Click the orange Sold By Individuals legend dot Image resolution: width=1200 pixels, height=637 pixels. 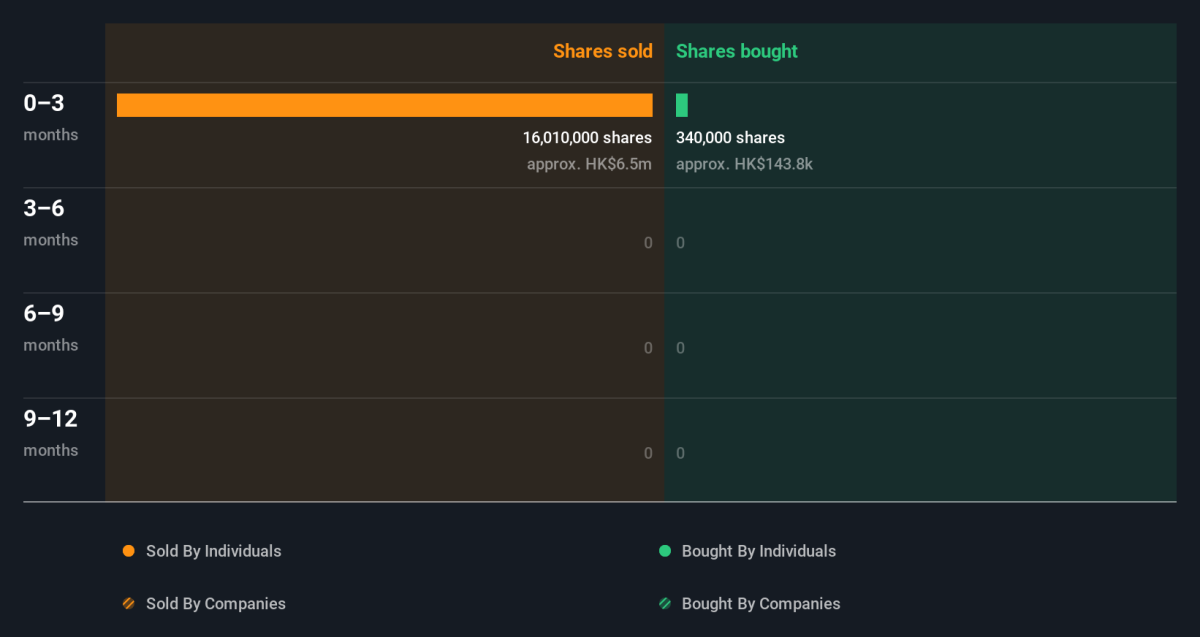(x=128, y=551)
